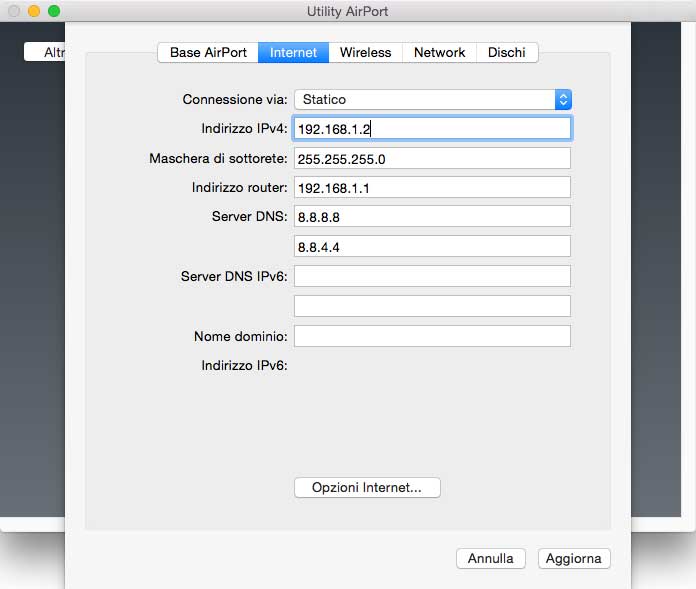
Task: Click the Indirizzo IPv4 field
Action: click(x=432, y=129)
